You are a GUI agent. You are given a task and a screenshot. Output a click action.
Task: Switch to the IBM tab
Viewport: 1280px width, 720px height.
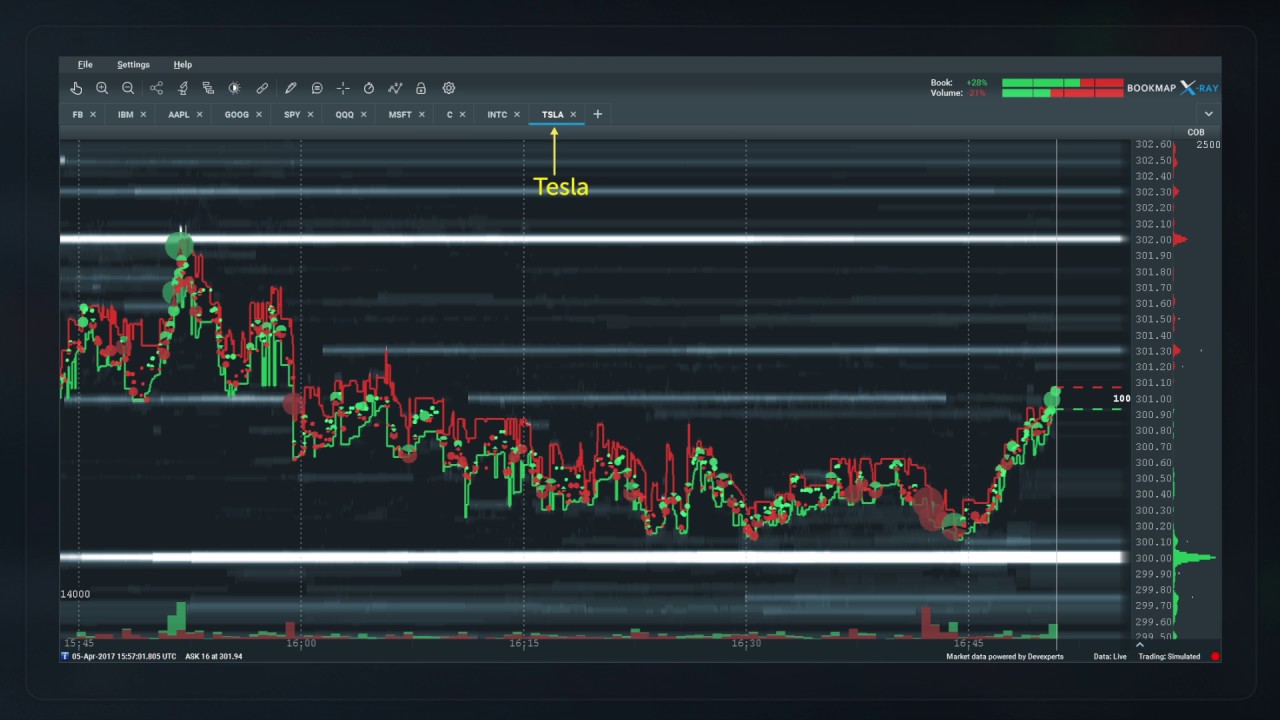[x=125, y=115]
